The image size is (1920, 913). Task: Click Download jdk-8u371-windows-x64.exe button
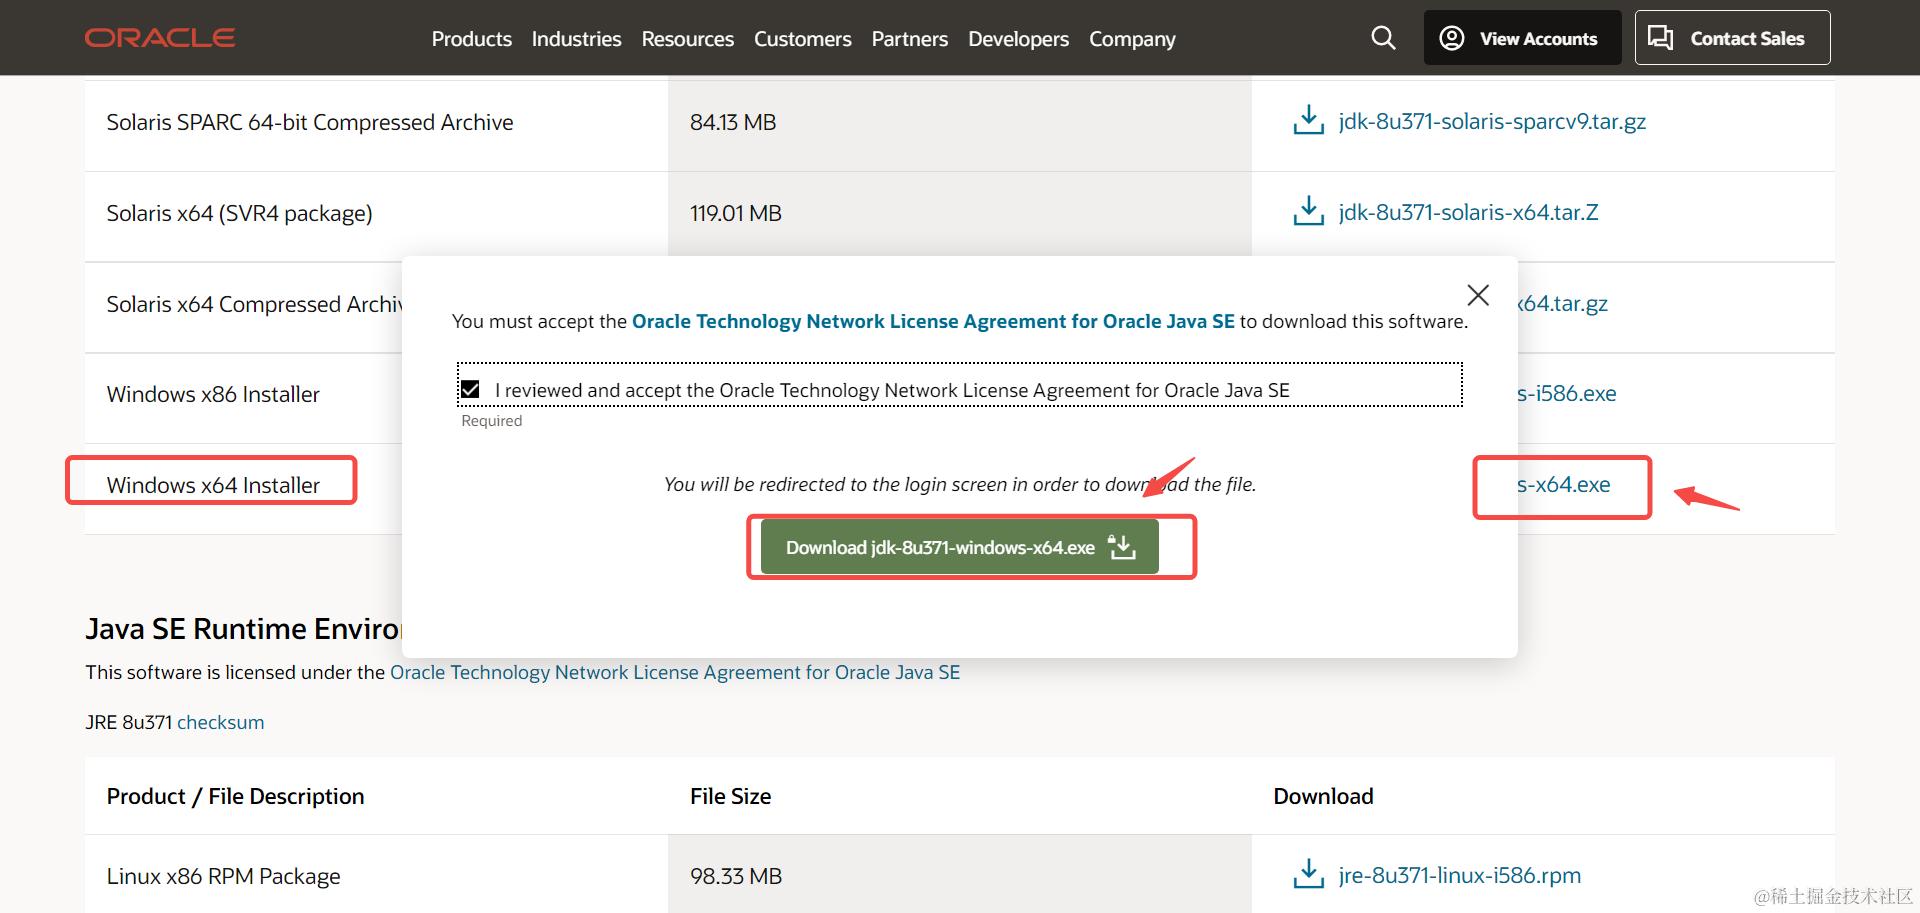point(960,547)
